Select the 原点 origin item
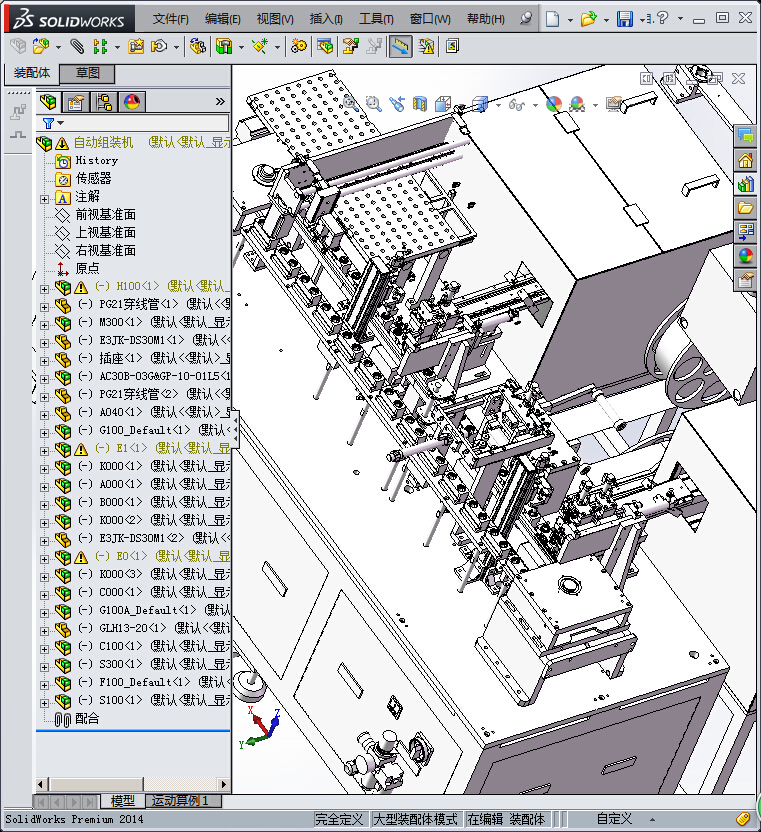The width and height of the screenshot is (761, 832). coord(88,268)
